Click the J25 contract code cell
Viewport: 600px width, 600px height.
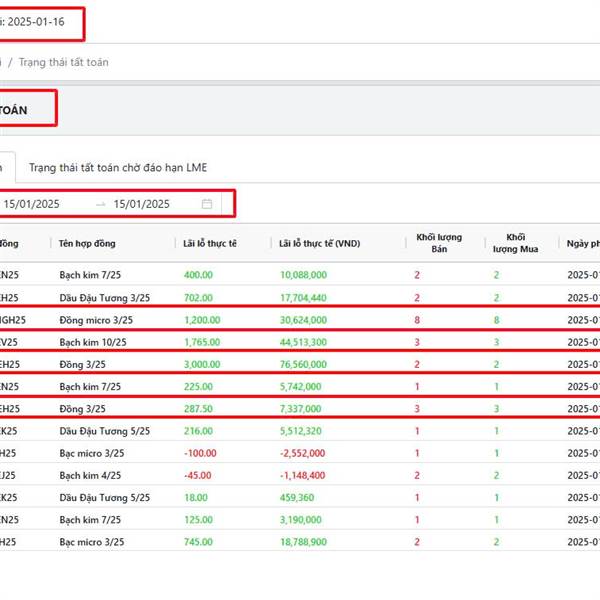pos(8,475)
